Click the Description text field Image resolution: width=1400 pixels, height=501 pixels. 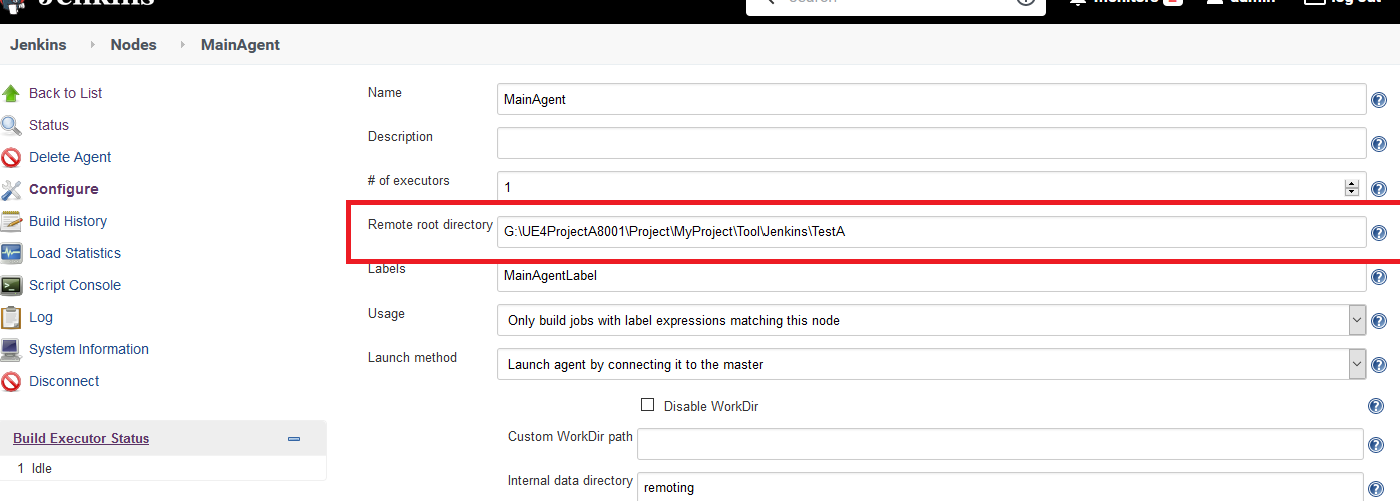pyautogui.click(x=930, y=143)
